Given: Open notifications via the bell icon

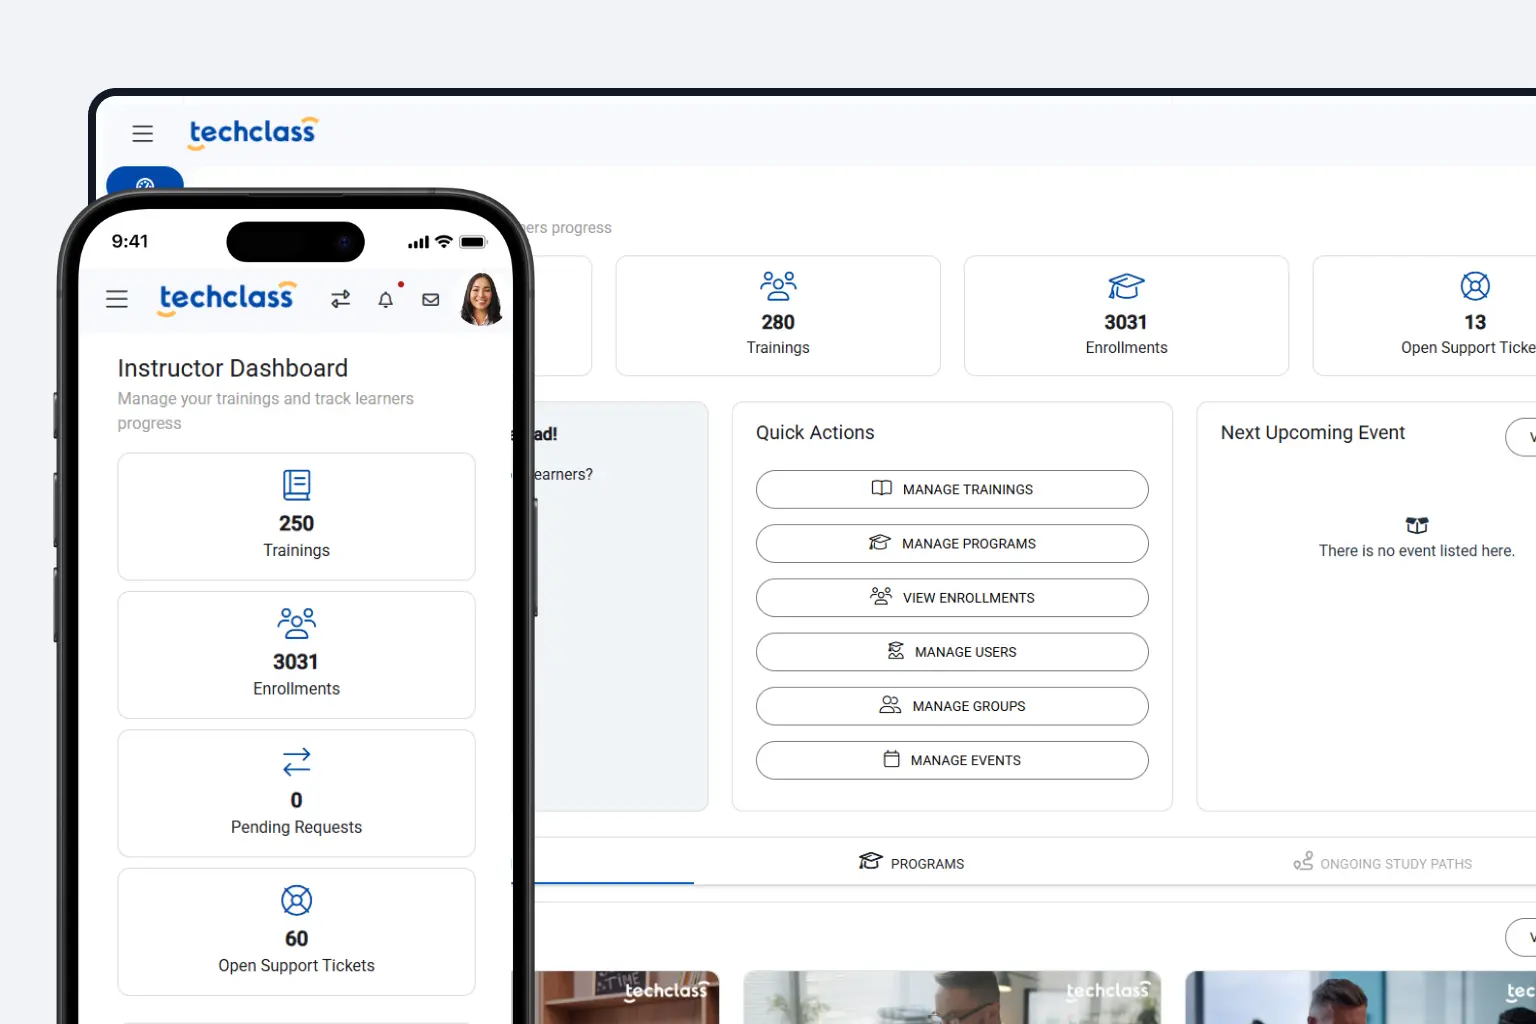Looking at the screenshot, I should click(385, 299).
